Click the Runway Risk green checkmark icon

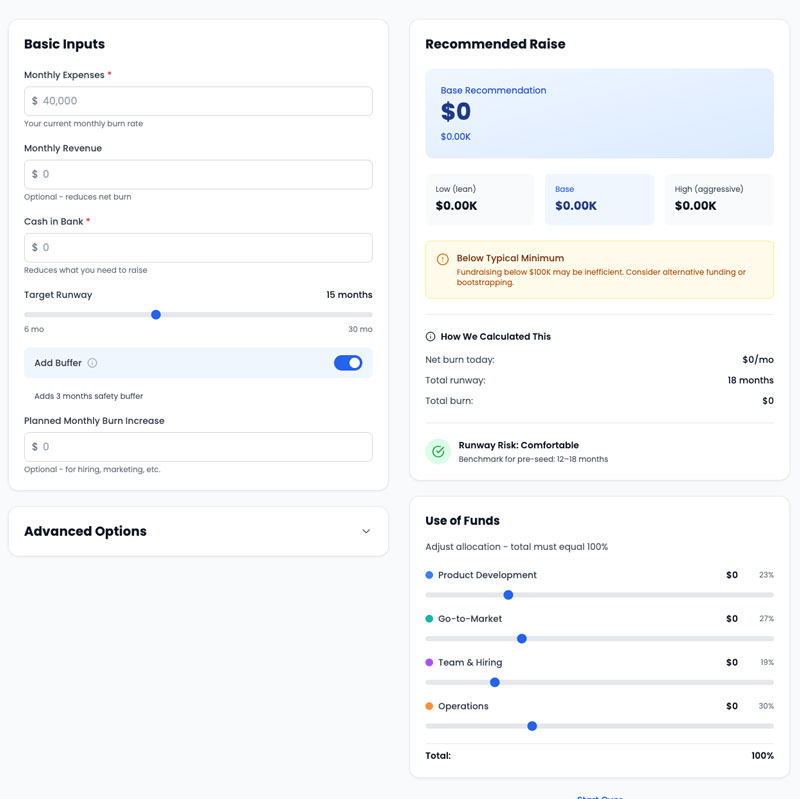click(x=438, y=452)
